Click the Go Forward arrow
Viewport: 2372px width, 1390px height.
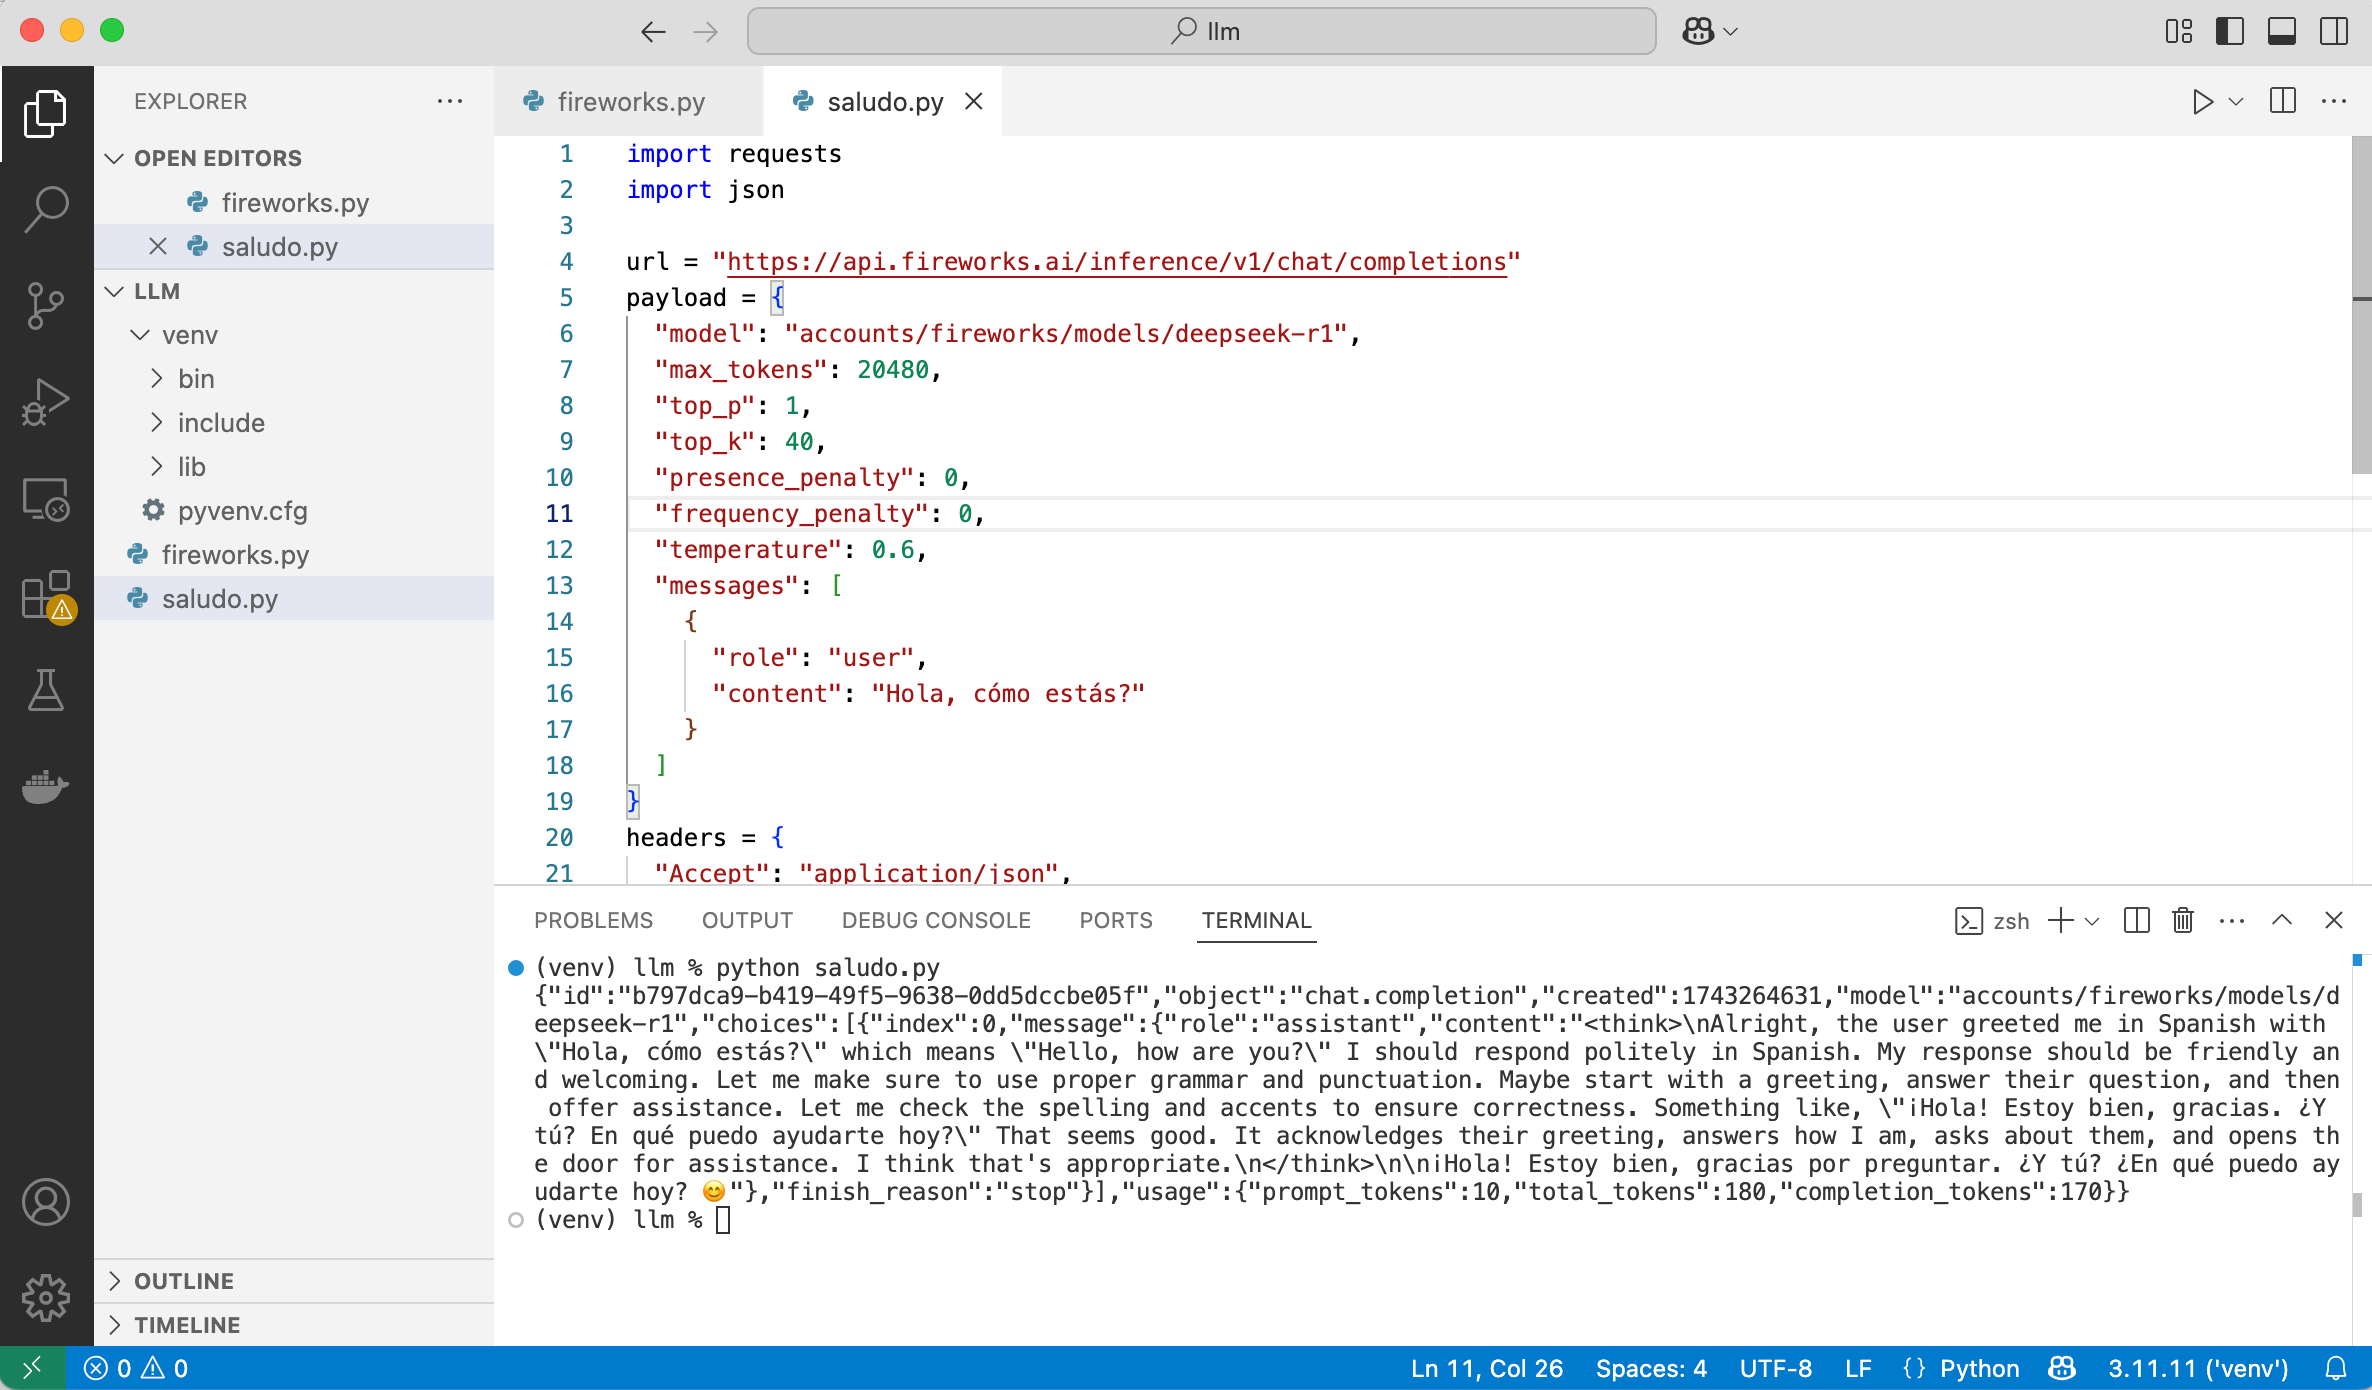click(x=706, y=32)
